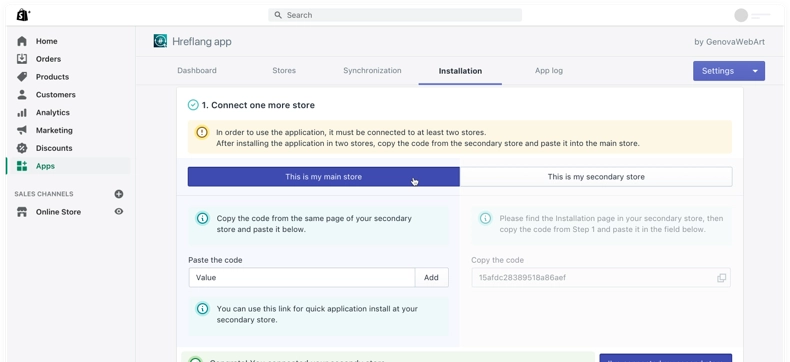The image size is (790, 362).
Task: Switch to the Stores tab
Action: pyautogui.click(x=284, y=70)
